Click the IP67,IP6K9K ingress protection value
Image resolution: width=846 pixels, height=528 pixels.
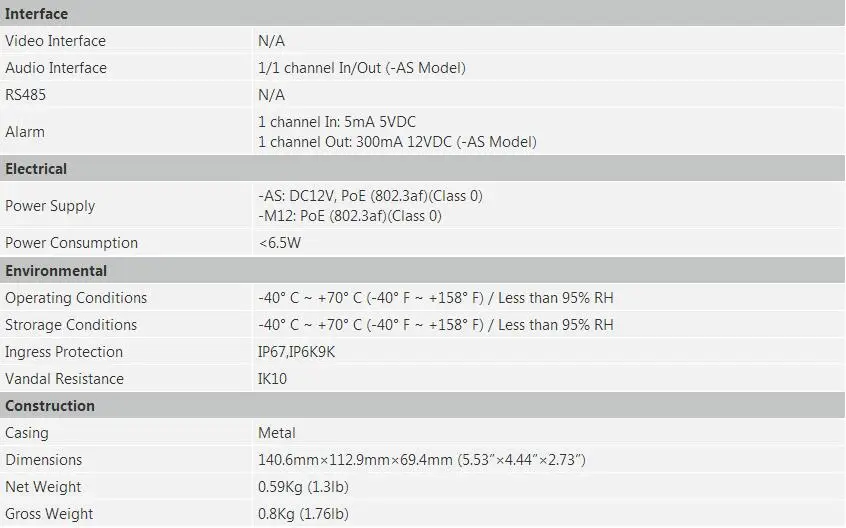[296, 352]
